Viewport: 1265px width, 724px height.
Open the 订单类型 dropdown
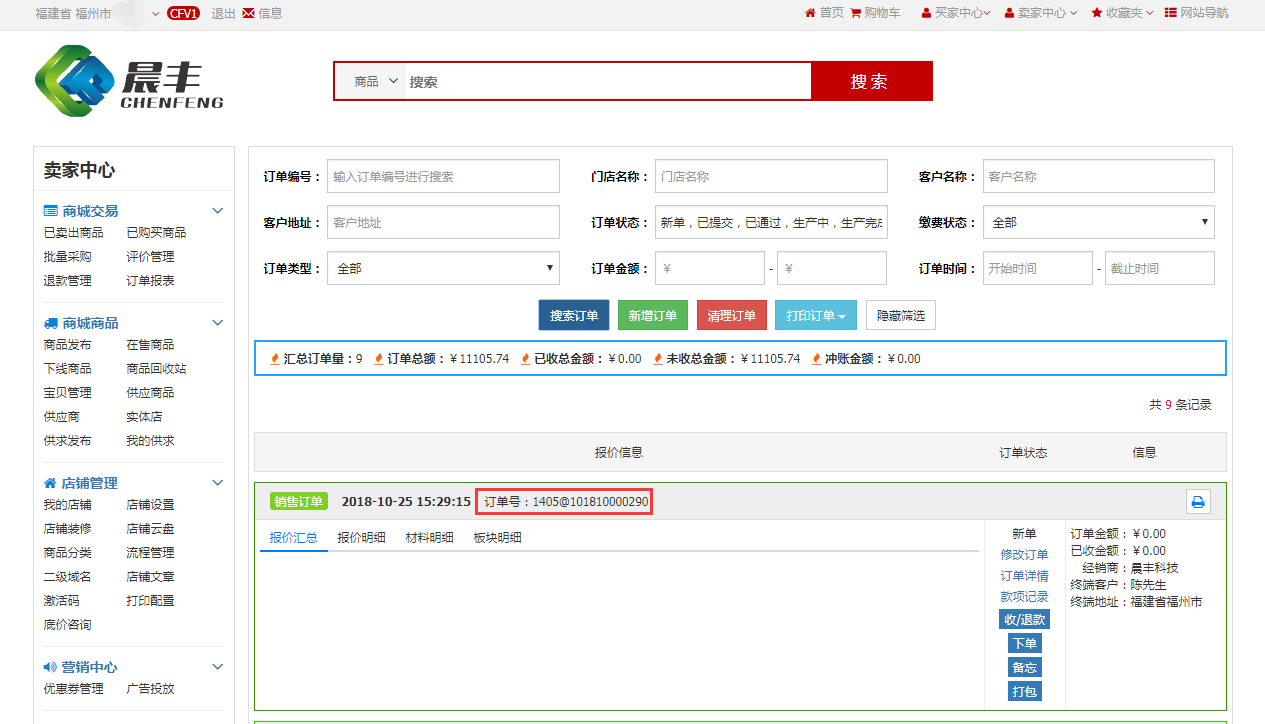tap(443, 268)
